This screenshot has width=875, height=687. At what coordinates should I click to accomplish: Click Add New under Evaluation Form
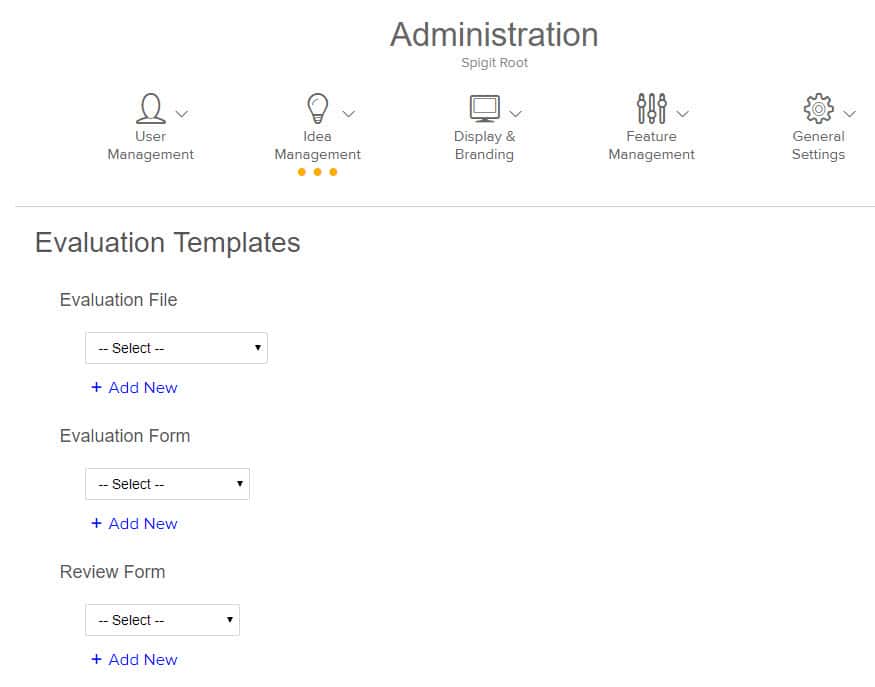point(134,524)
